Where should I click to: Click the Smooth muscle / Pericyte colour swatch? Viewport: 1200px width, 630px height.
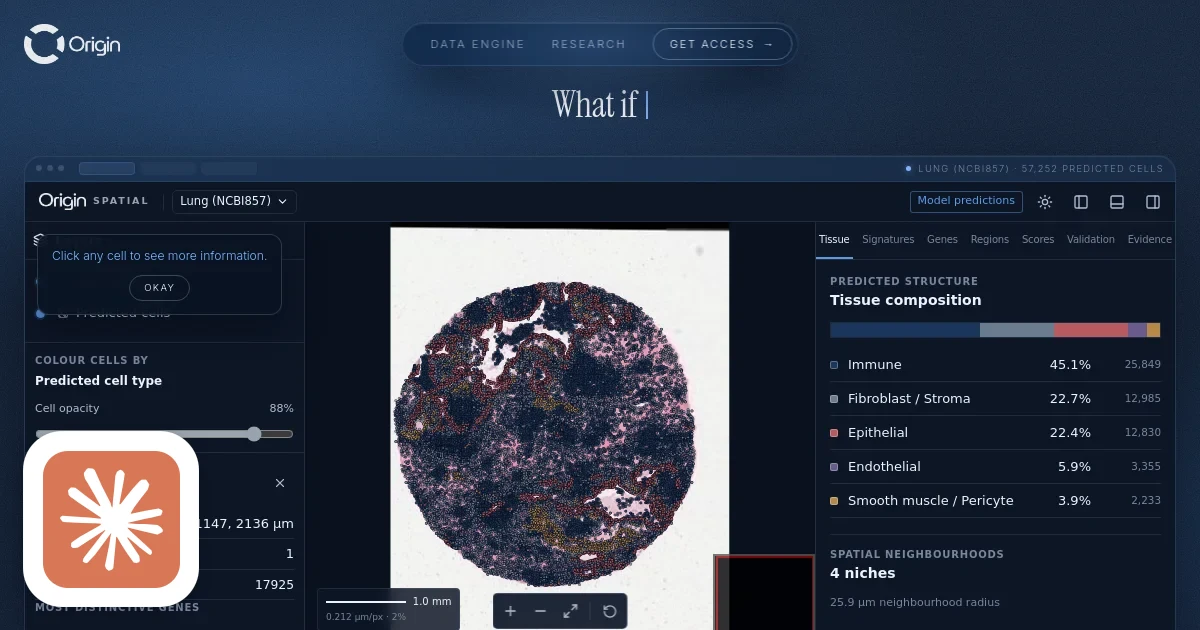coord(834,501)
